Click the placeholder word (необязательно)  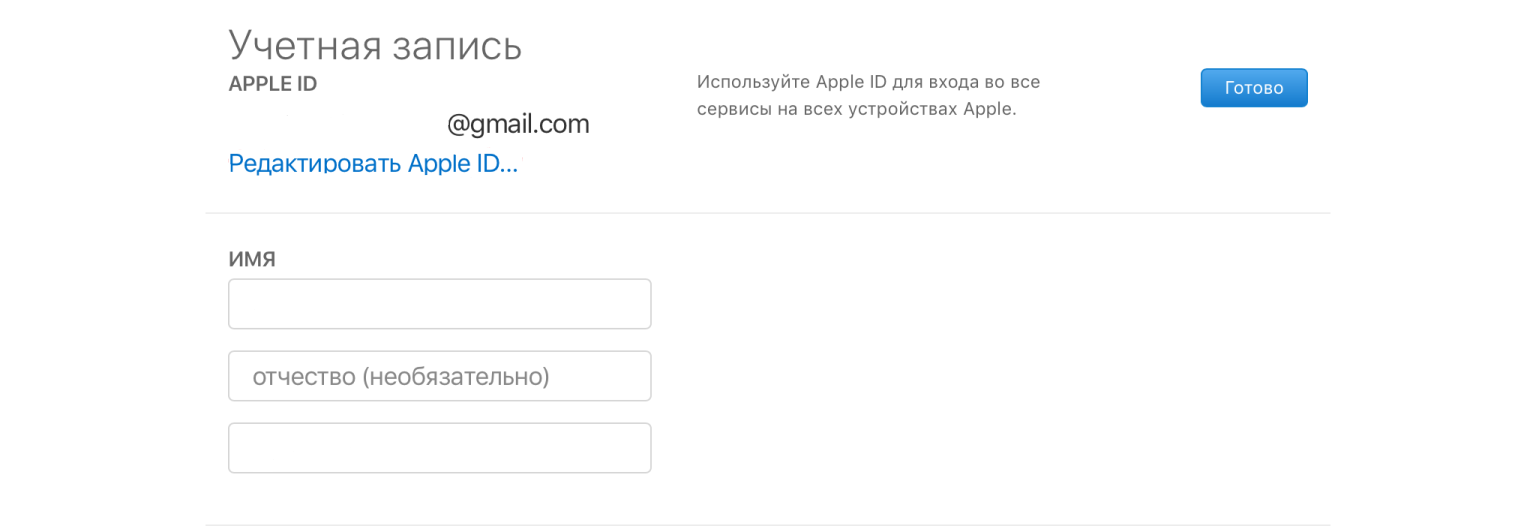tap(455, 376)
